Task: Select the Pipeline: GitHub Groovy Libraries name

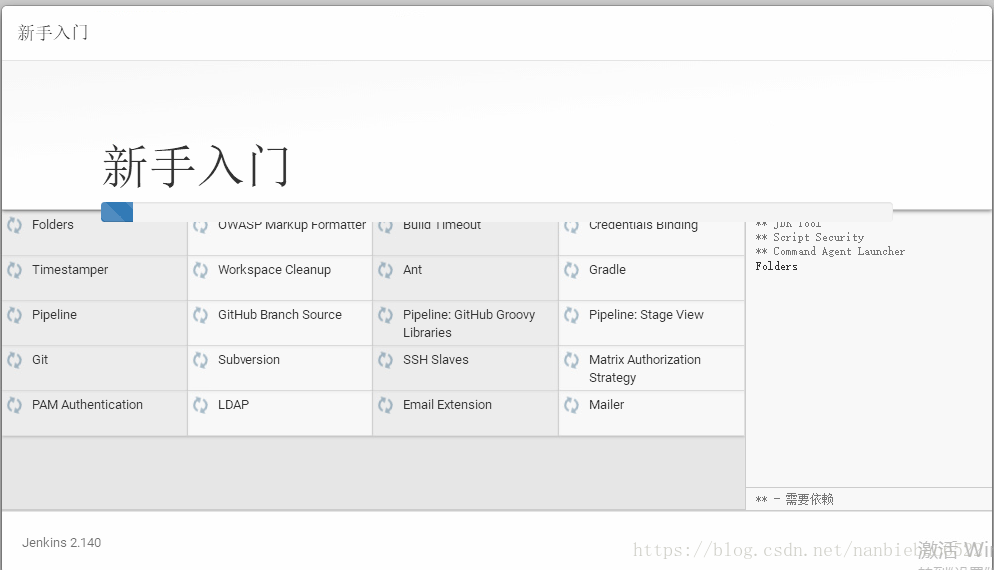Action: click(469, 324)
